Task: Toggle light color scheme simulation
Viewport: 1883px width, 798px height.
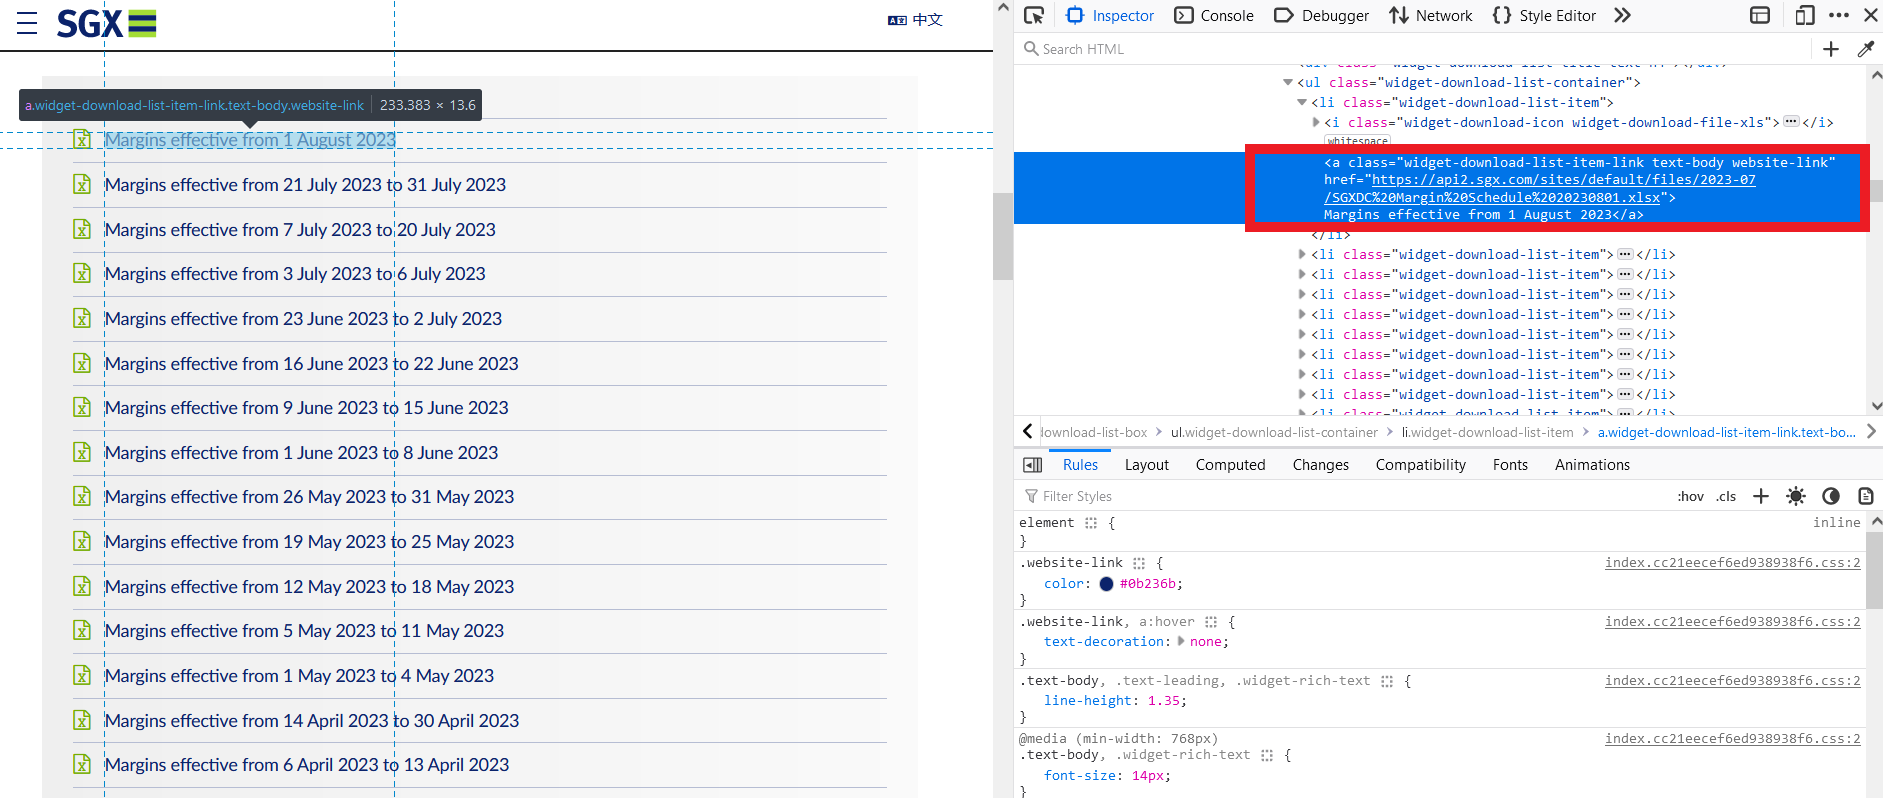Action: pos(1796,496)
